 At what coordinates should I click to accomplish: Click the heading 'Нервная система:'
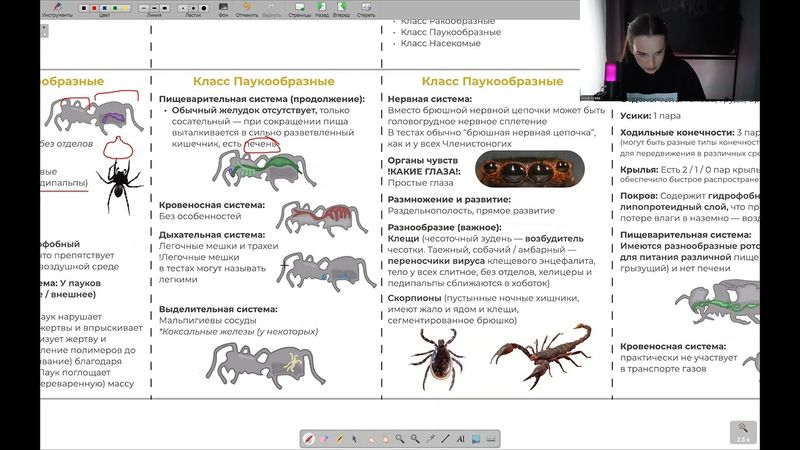[430, 99]
